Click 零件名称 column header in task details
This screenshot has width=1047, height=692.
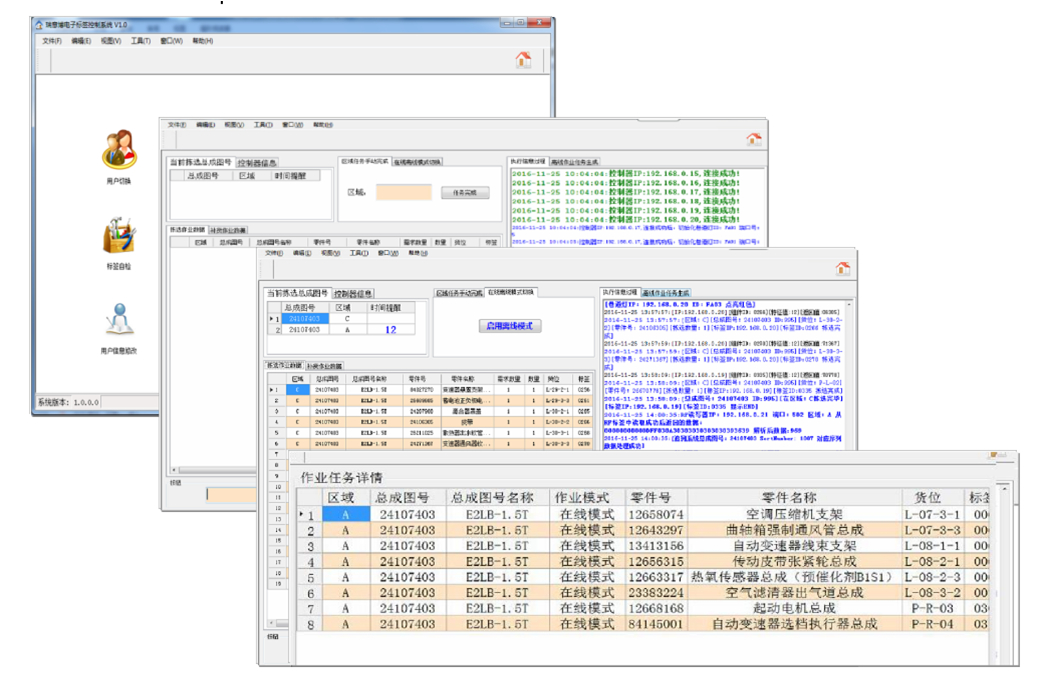coord(789,498)
